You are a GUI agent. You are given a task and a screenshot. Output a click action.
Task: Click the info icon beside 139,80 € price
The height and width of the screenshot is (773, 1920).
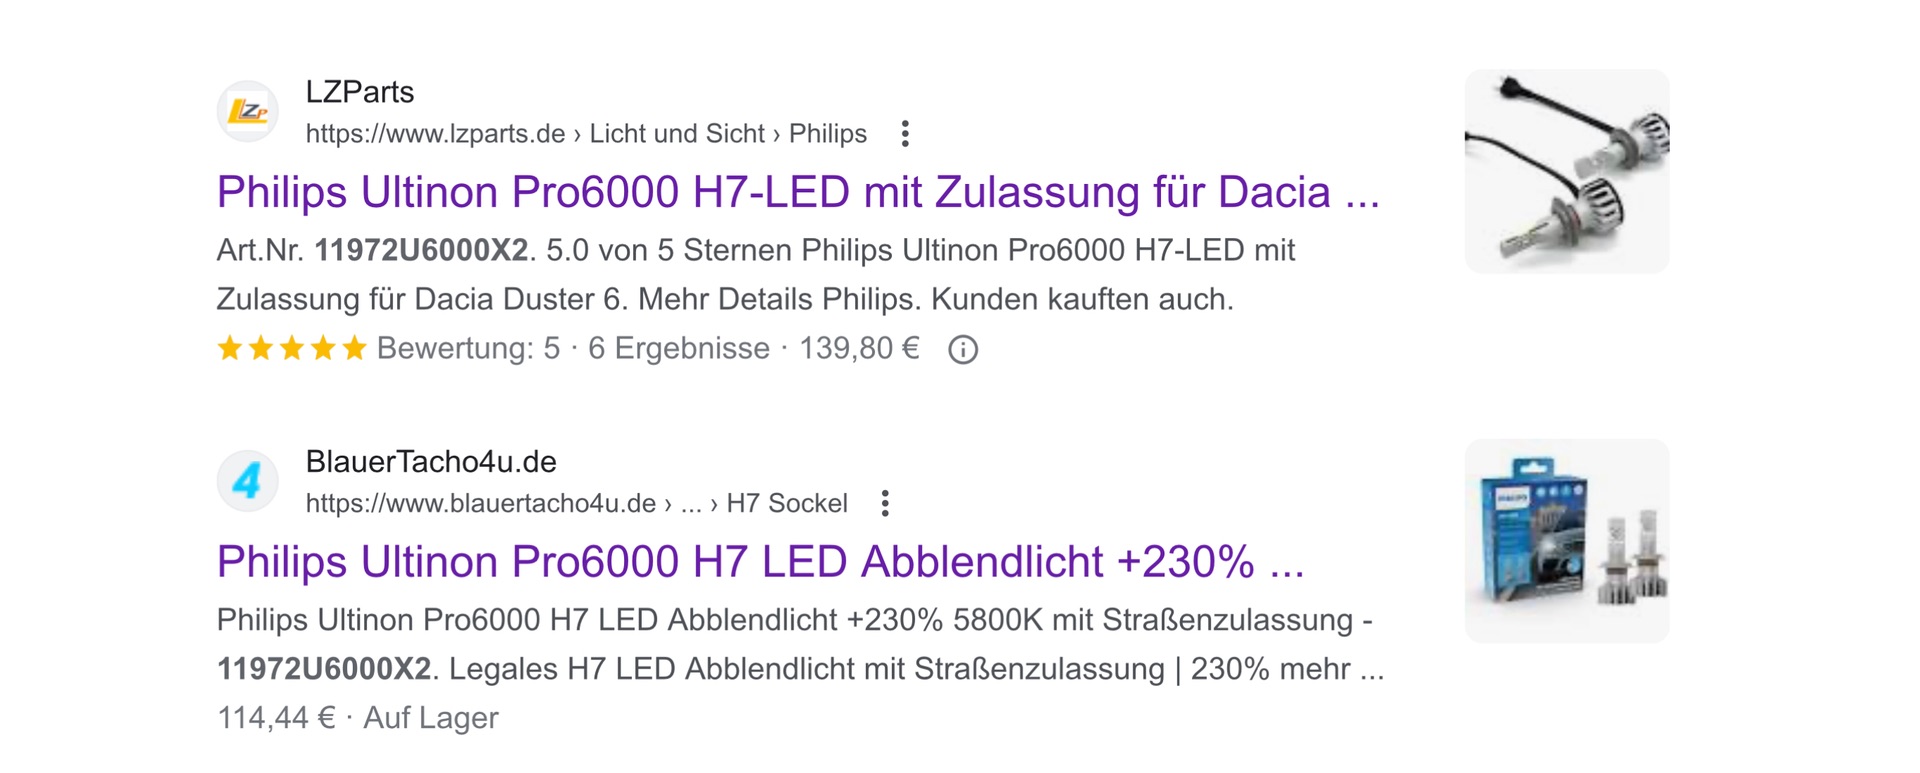click(963, 350)
